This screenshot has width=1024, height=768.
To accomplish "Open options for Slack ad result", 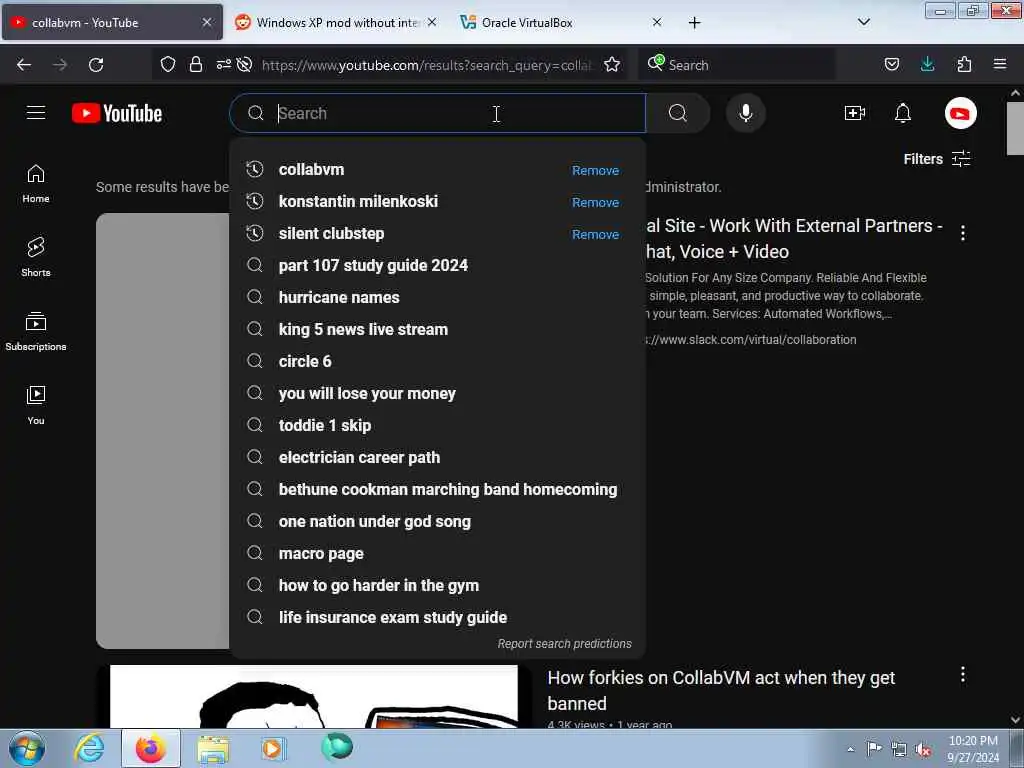I will 963,233.
